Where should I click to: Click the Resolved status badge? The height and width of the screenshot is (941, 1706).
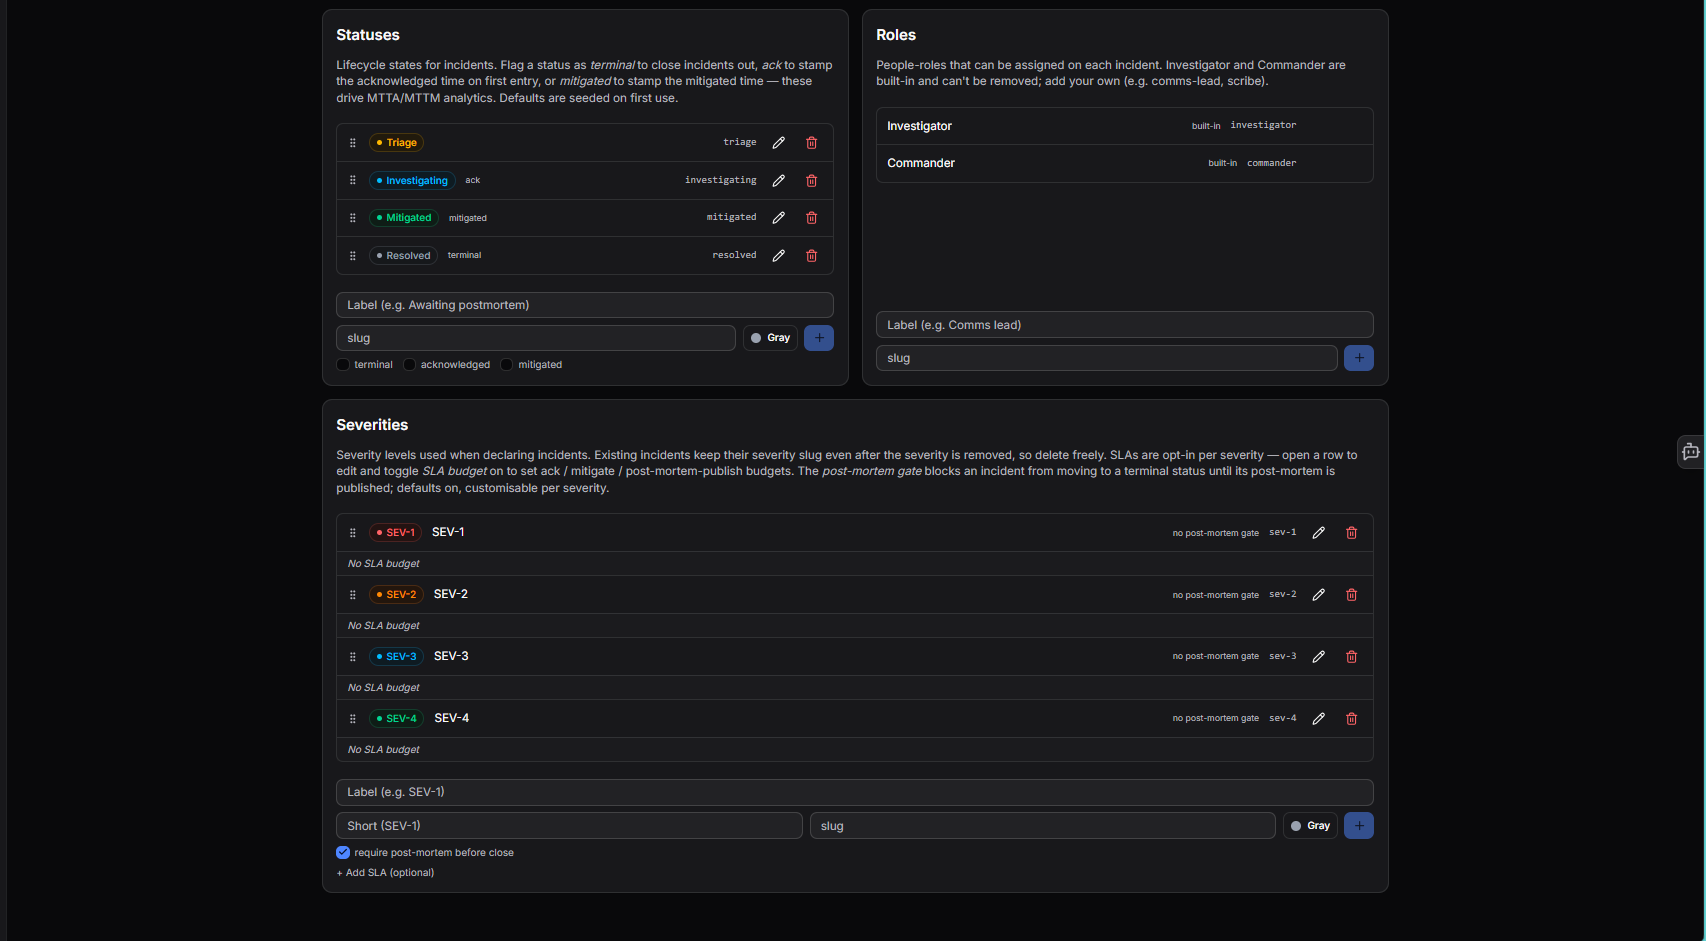coord(403,256)
